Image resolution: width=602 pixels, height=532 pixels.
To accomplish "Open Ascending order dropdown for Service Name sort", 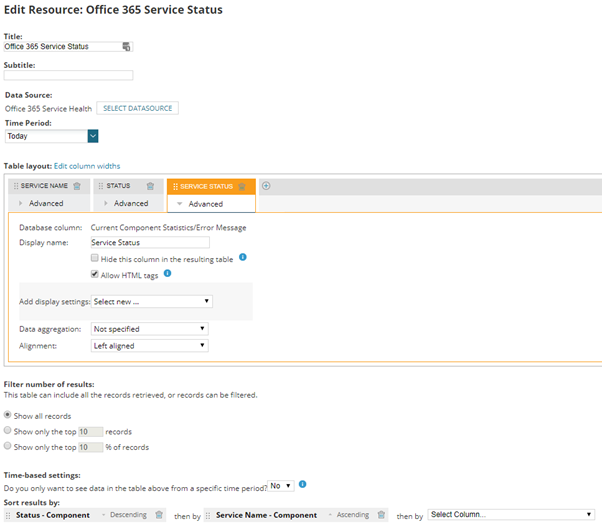I will pyautogui.click(x=349, y=515).
